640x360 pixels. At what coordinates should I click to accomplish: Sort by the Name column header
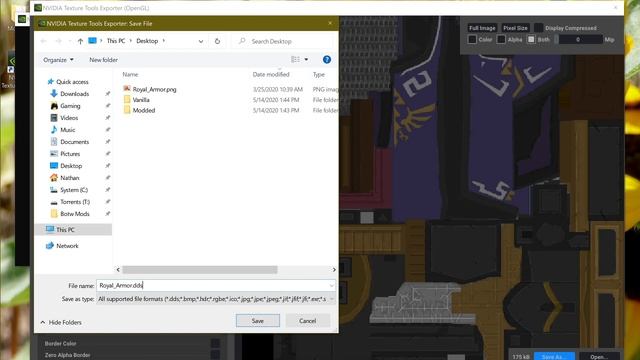(131, 74)
